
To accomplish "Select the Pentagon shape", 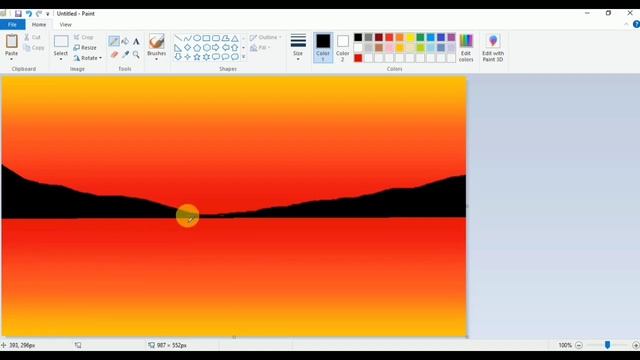I will 197,47.
